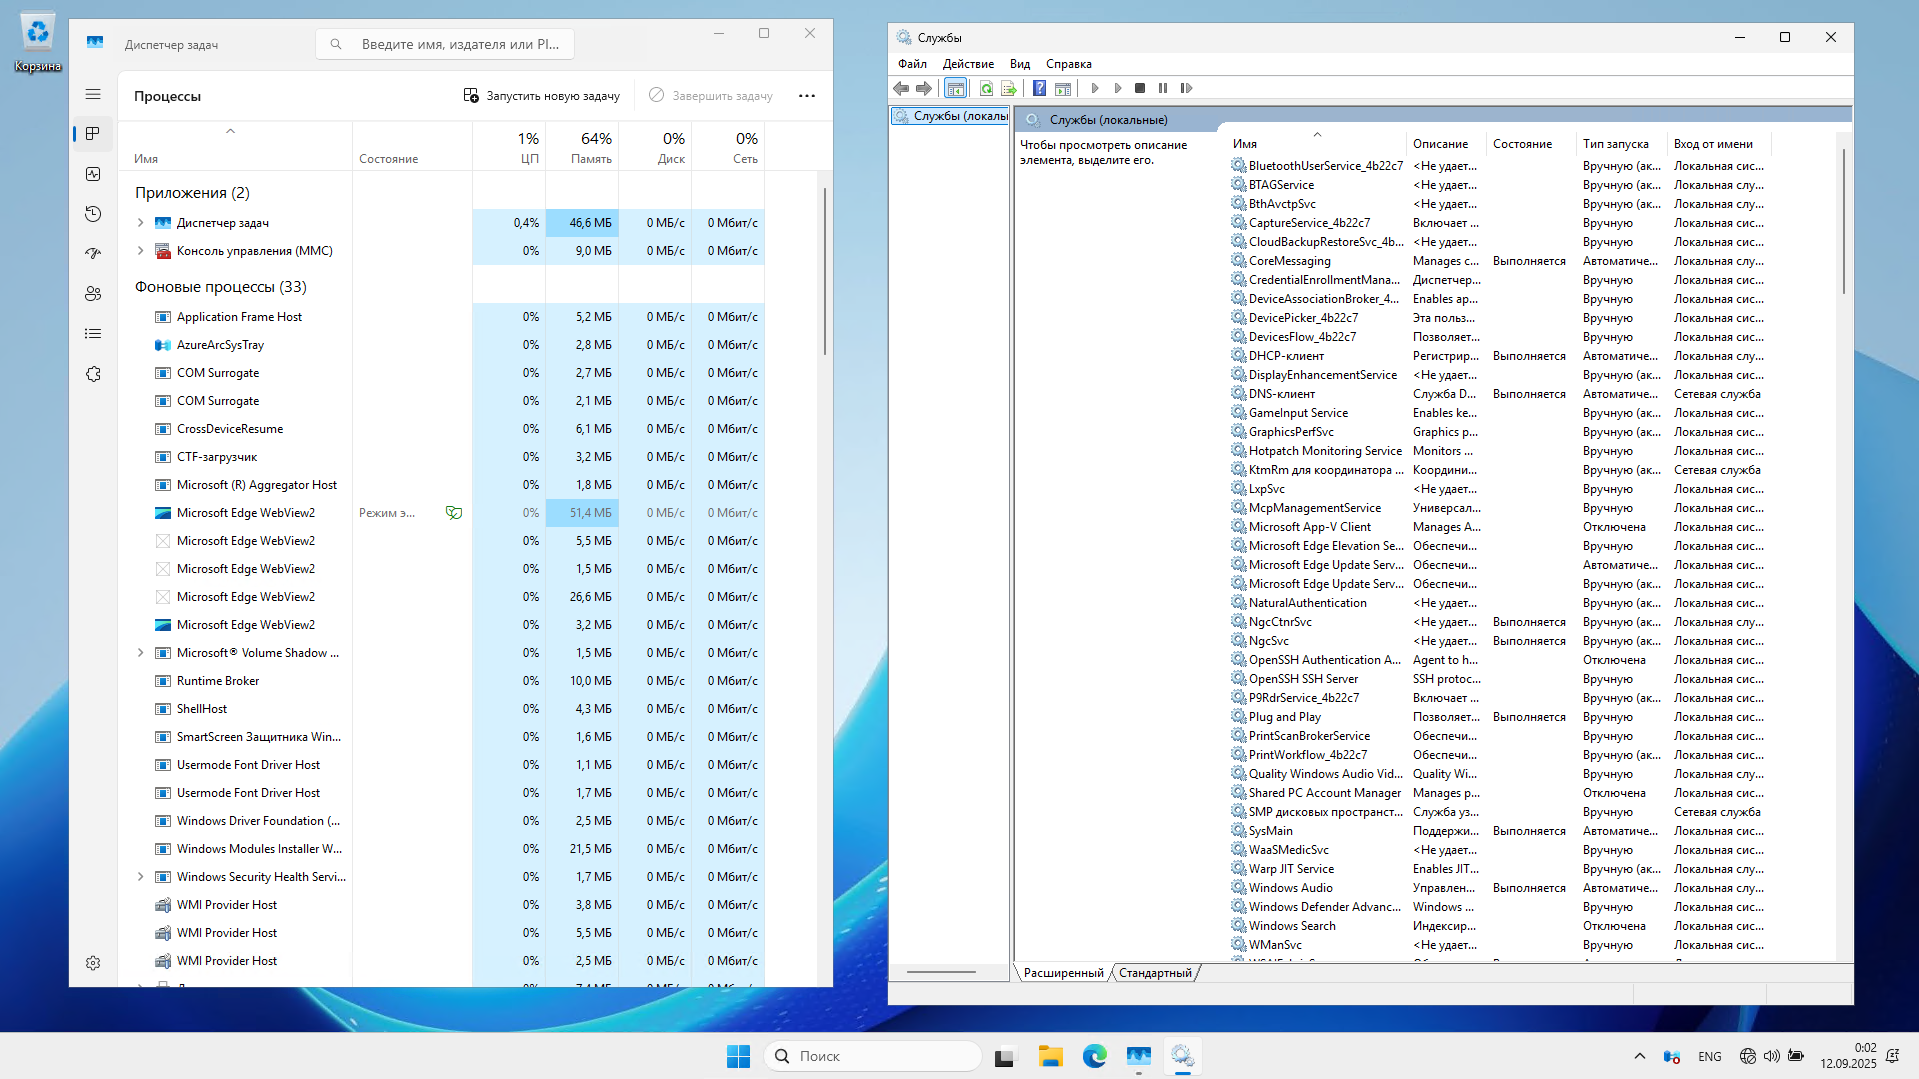
Task: Expand Диспетчер задач process row
Action: coord(140,223)
